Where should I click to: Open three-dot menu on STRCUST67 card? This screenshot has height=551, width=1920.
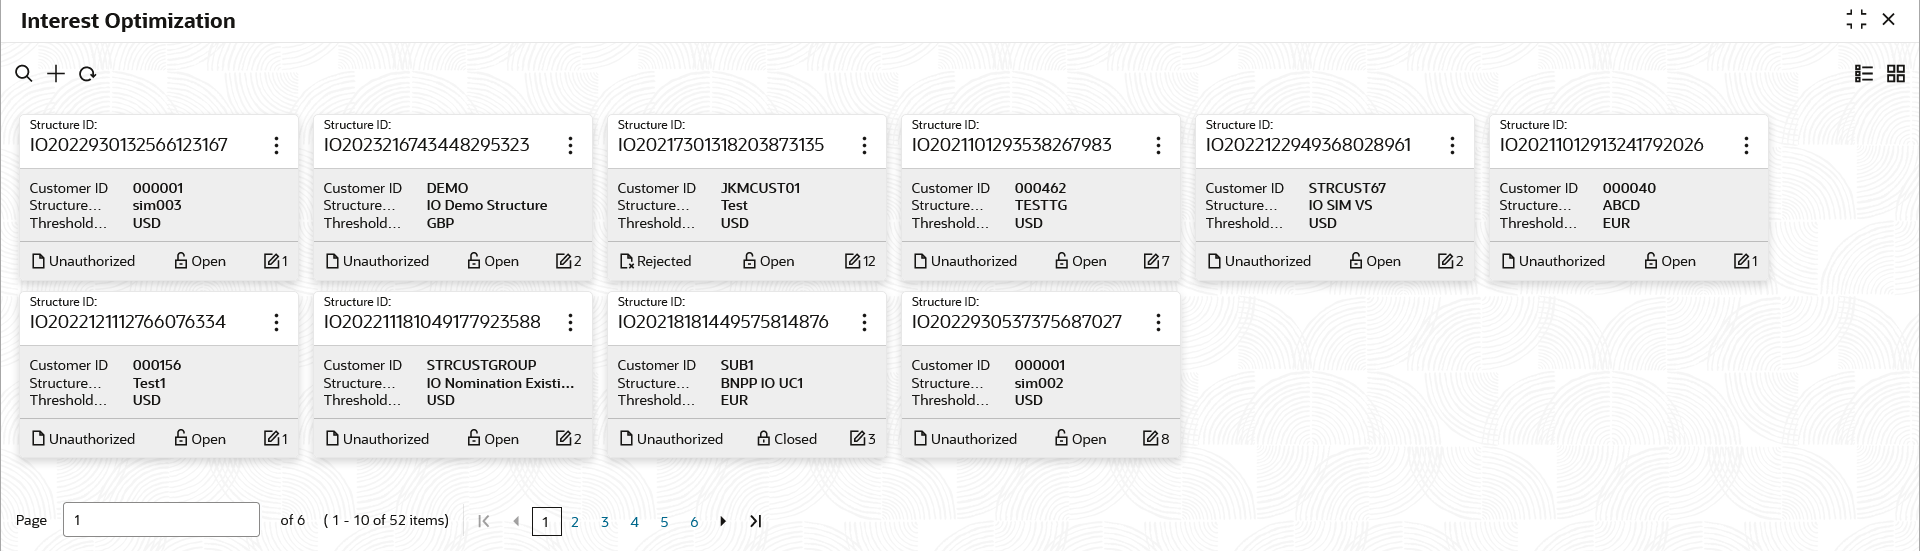click(1452, 146)
